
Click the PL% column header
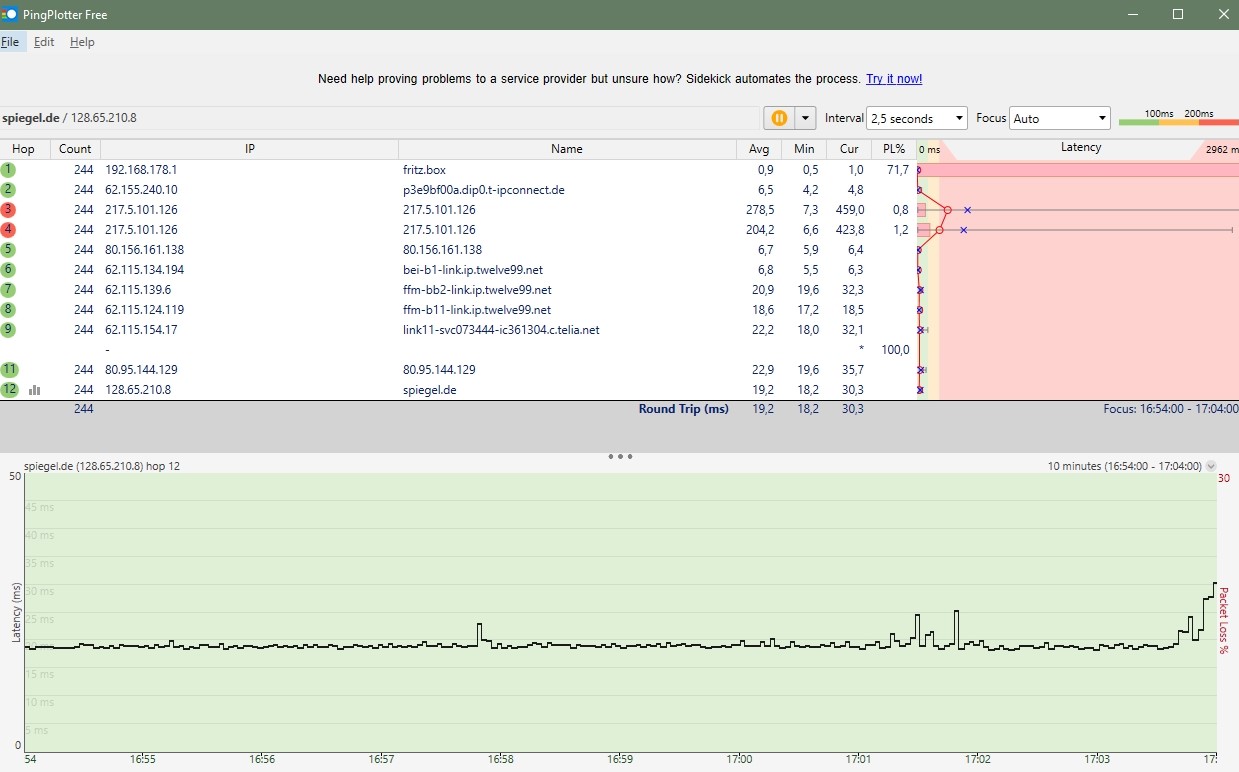[x=893, y=149]
